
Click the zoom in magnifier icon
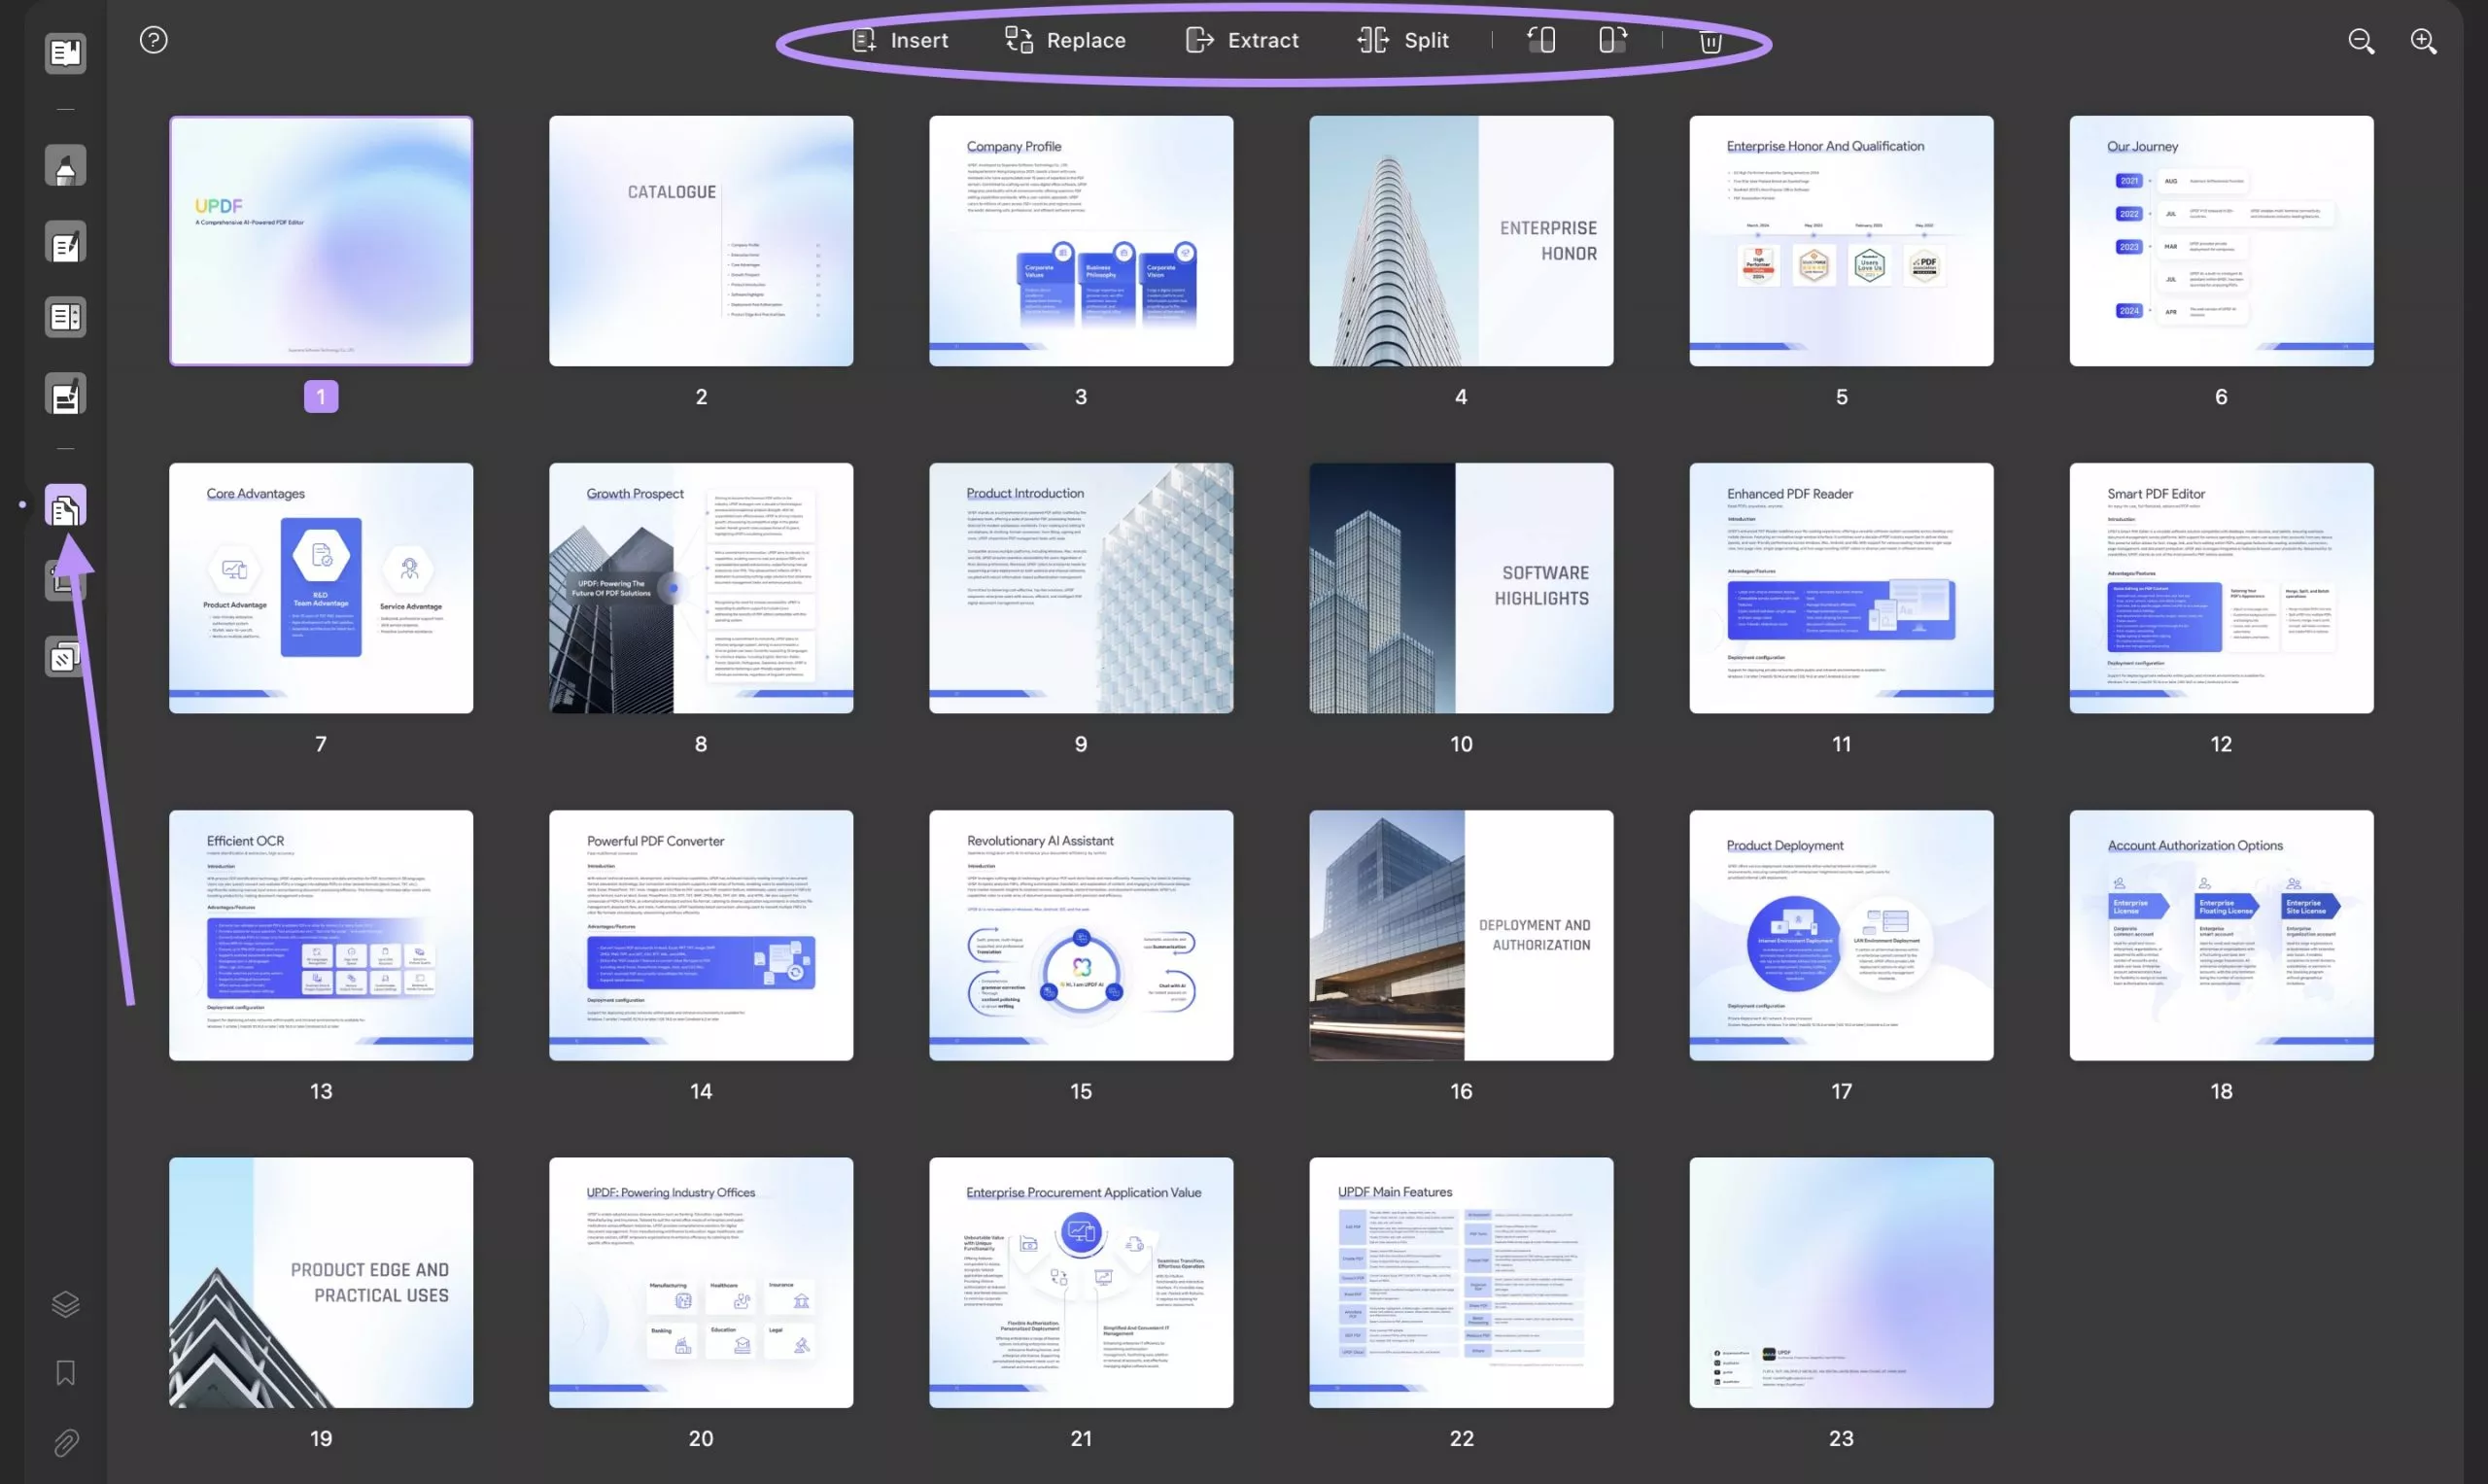coord(2425,39)
